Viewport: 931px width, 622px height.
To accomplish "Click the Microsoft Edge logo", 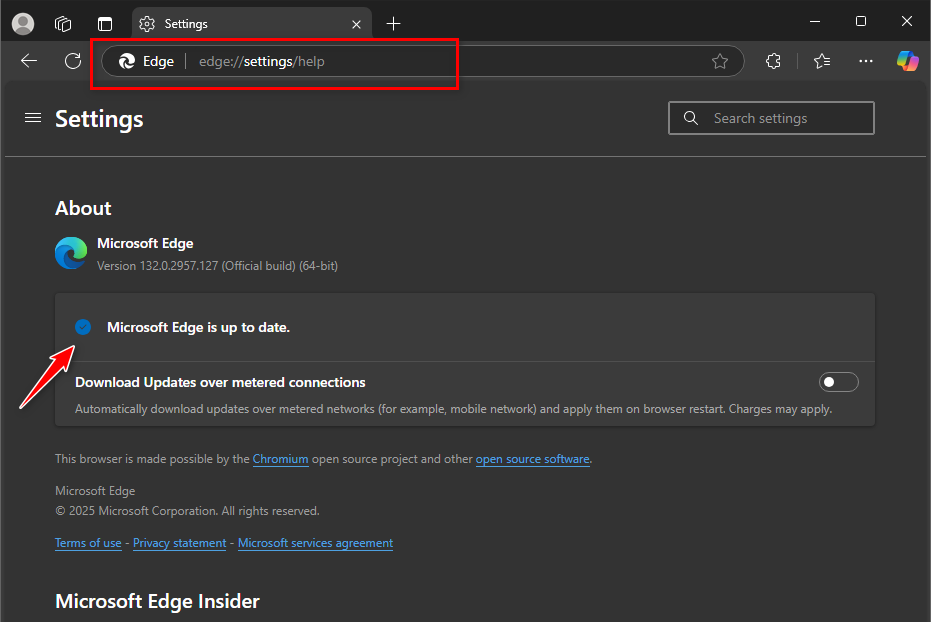I will [71, 253].
